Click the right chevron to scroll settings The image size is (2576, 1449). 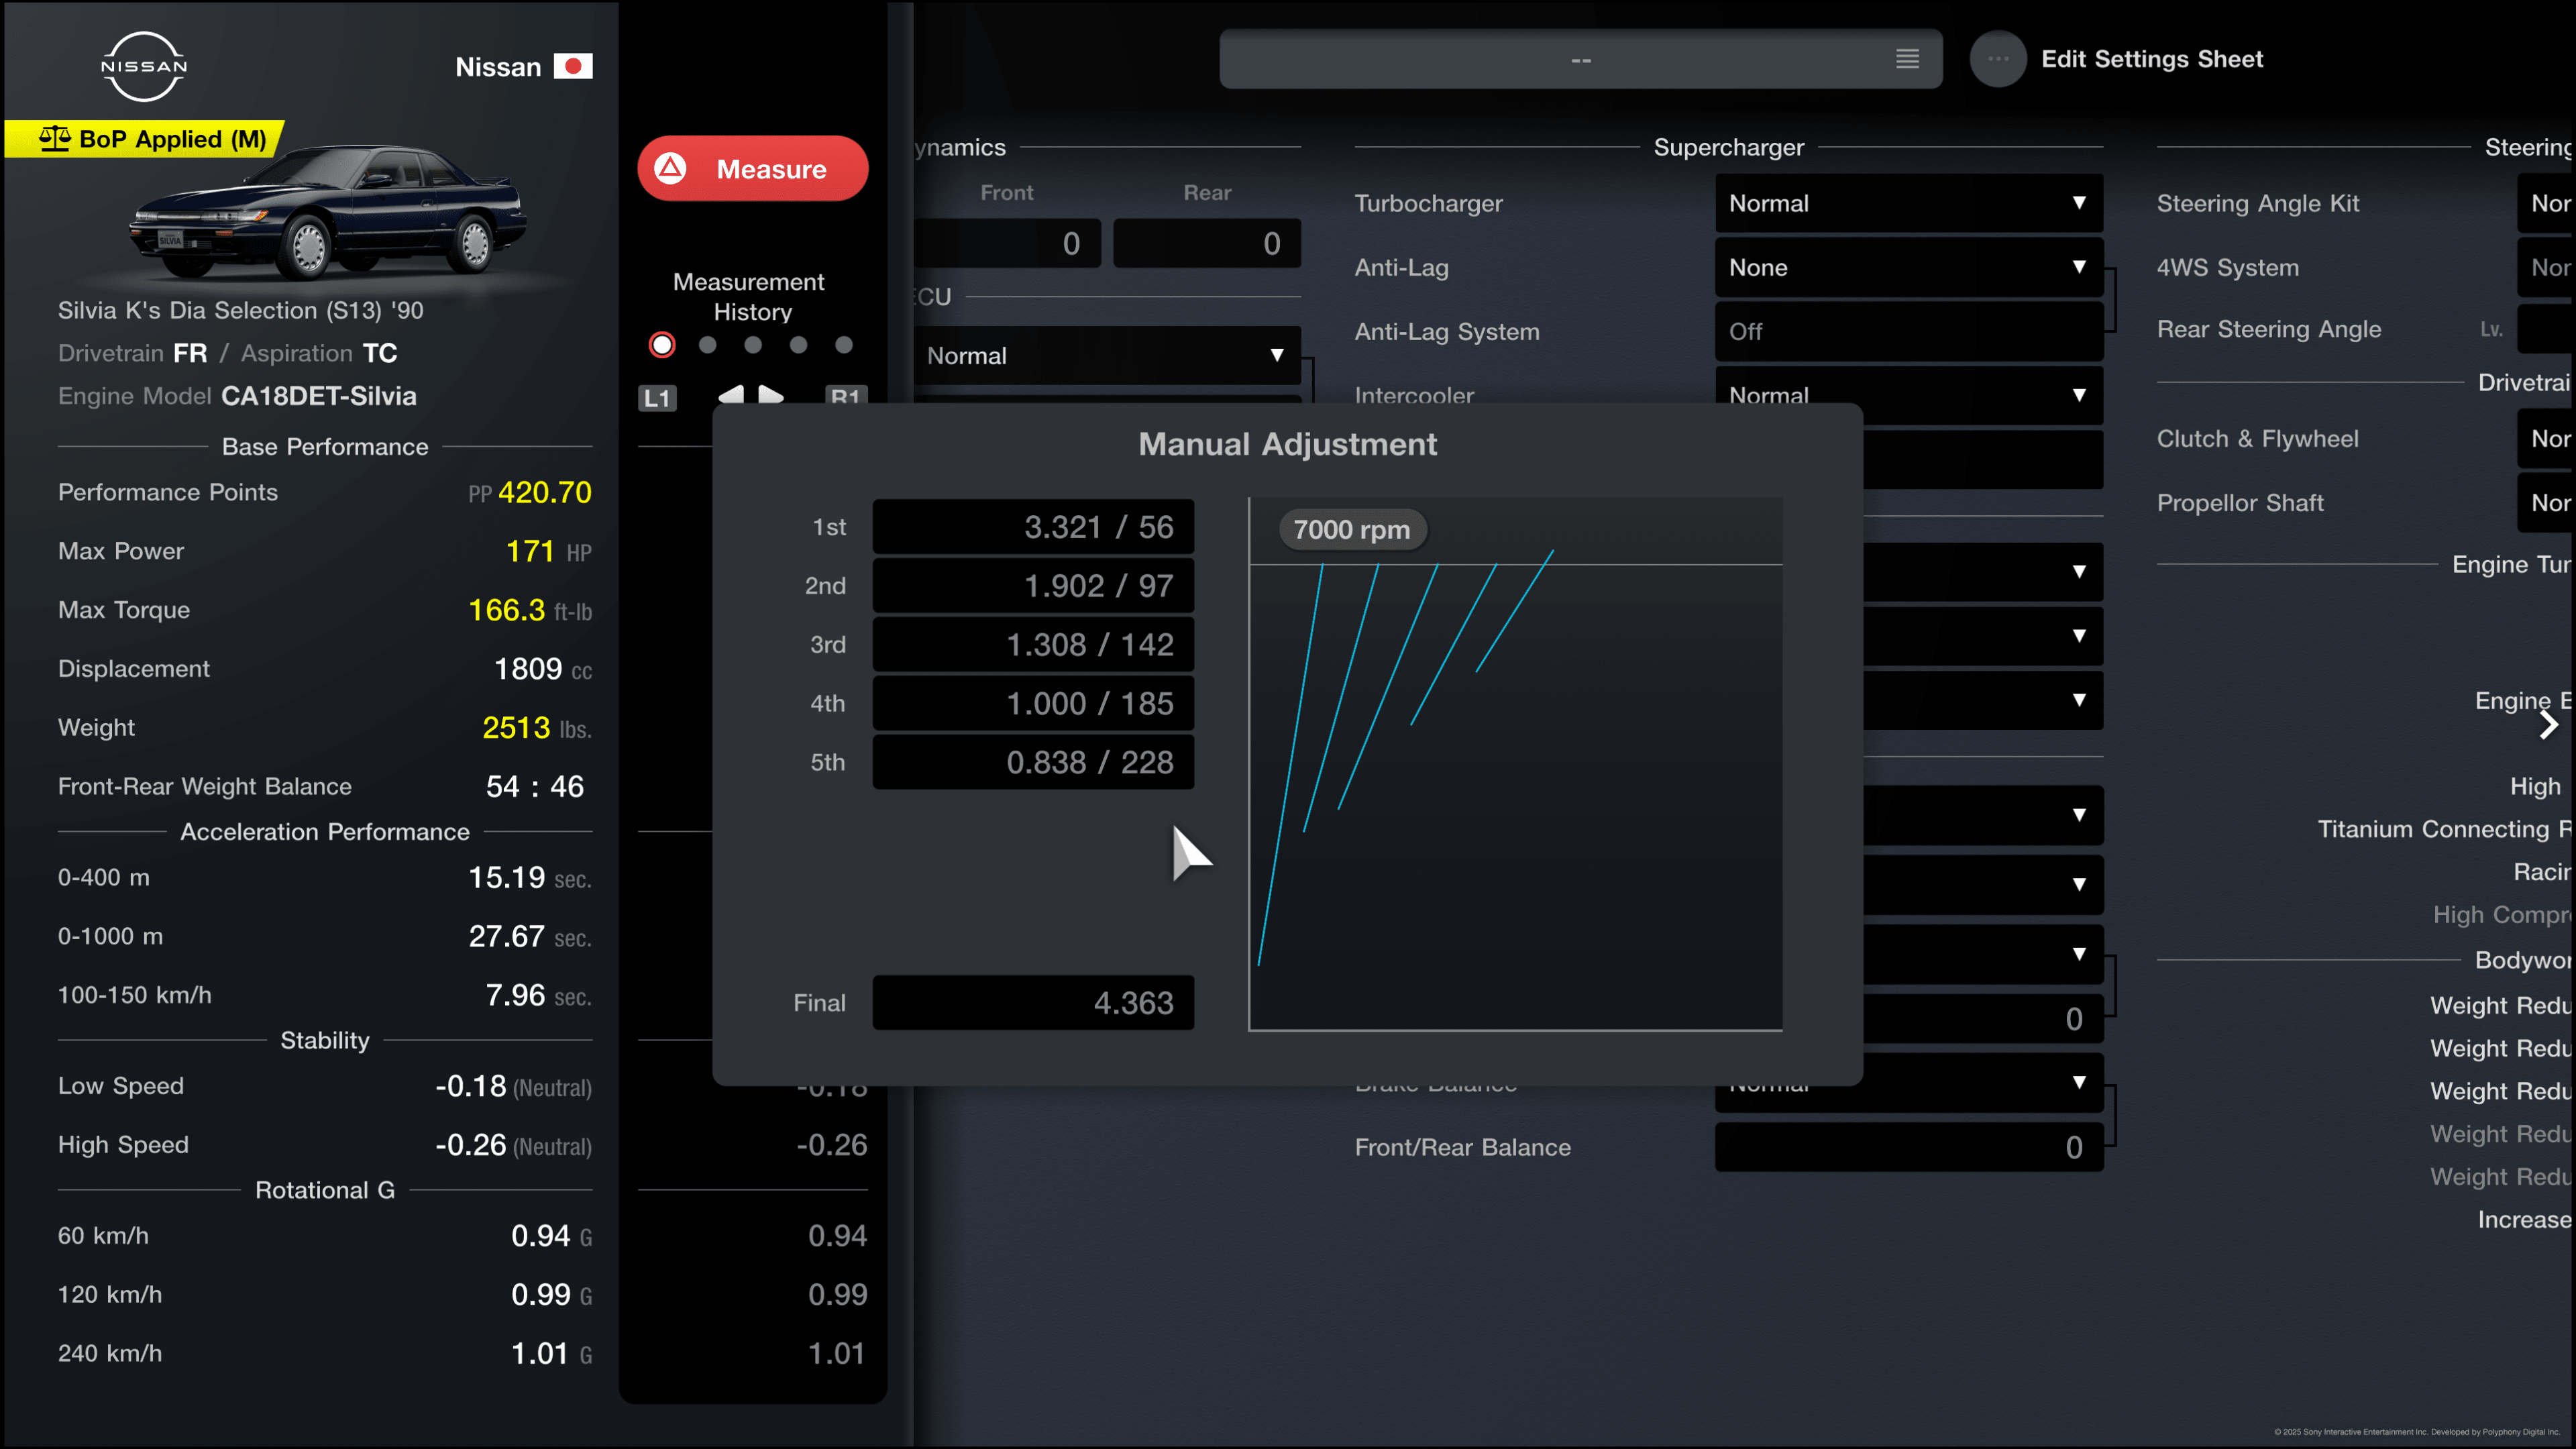pyautogui.click(x=2548, y=725)
